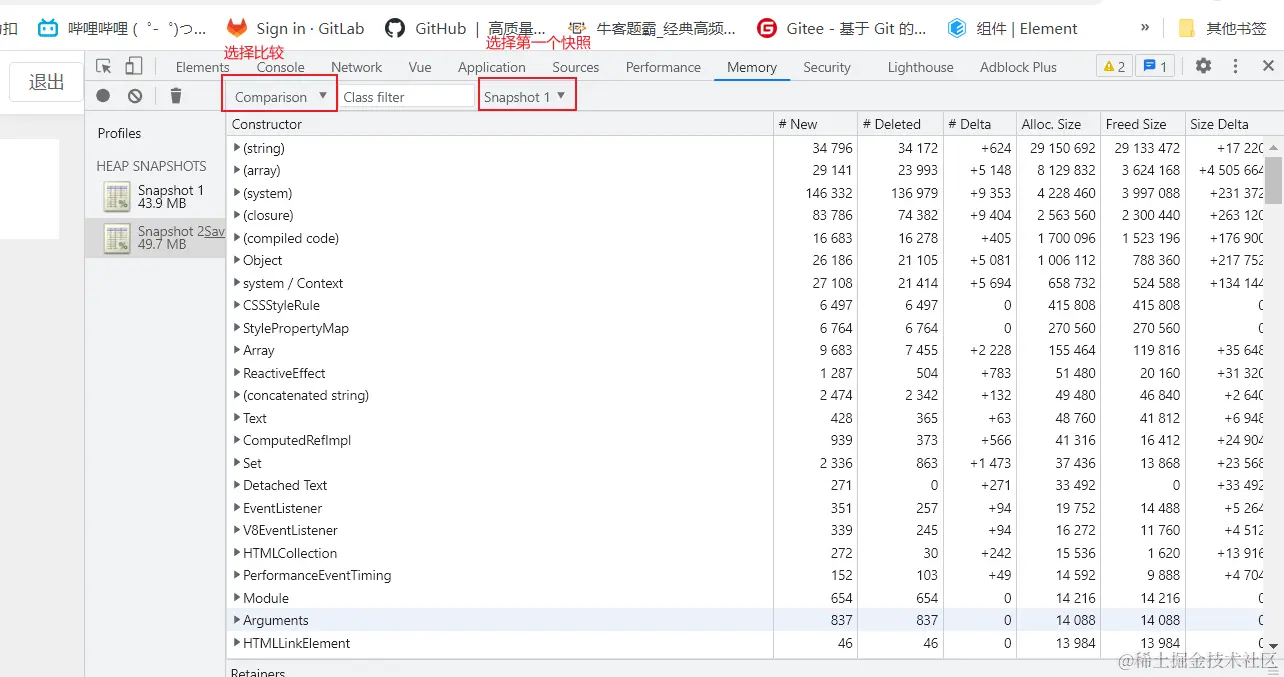Switch to the Network tab

pos(357,67)
